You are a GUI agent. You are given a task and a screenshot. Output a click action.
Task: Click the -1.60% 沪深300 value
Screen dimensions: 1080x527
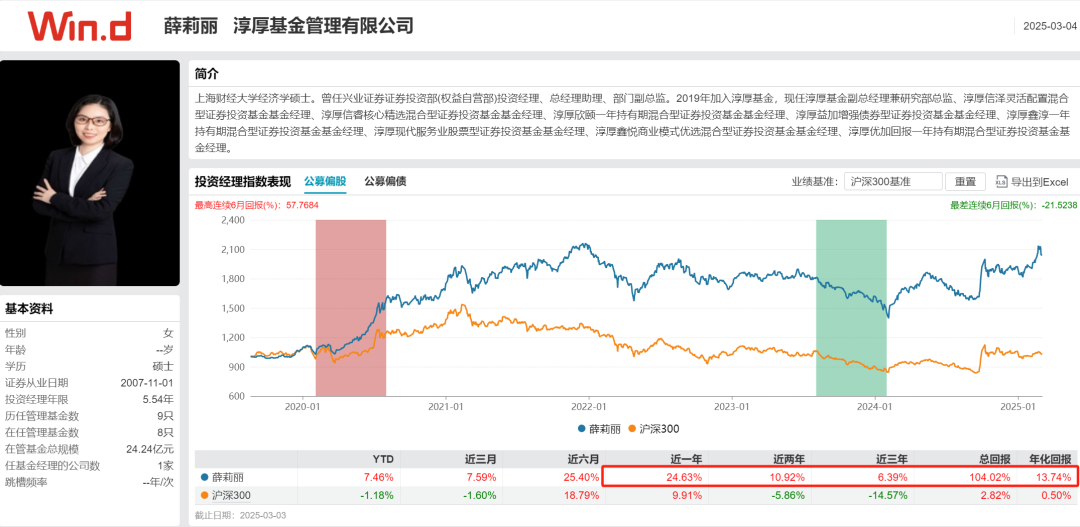click(479, 495)
